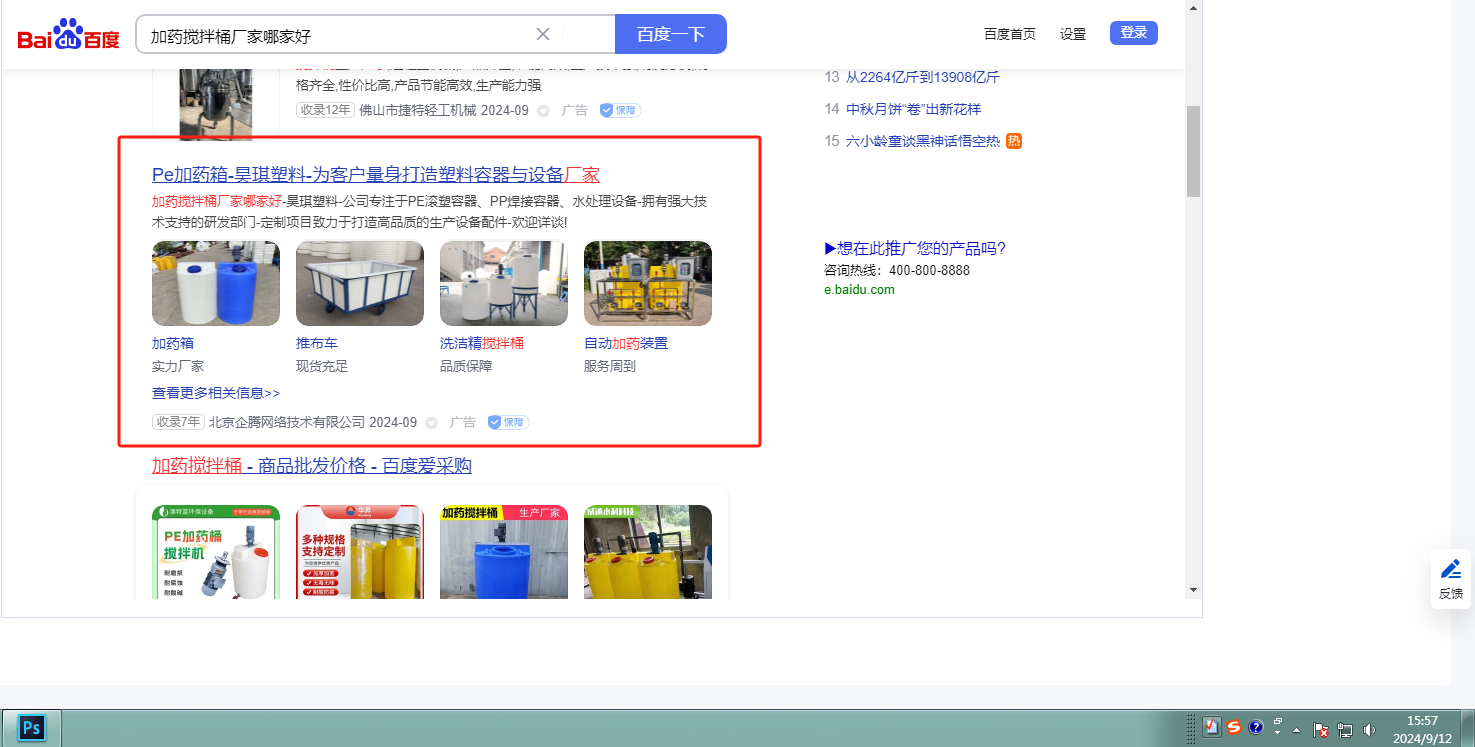Open hot topic 六小龄童谈黑神话悟空热
This screenshot has height=747, width=1475.
coord(923,141)
